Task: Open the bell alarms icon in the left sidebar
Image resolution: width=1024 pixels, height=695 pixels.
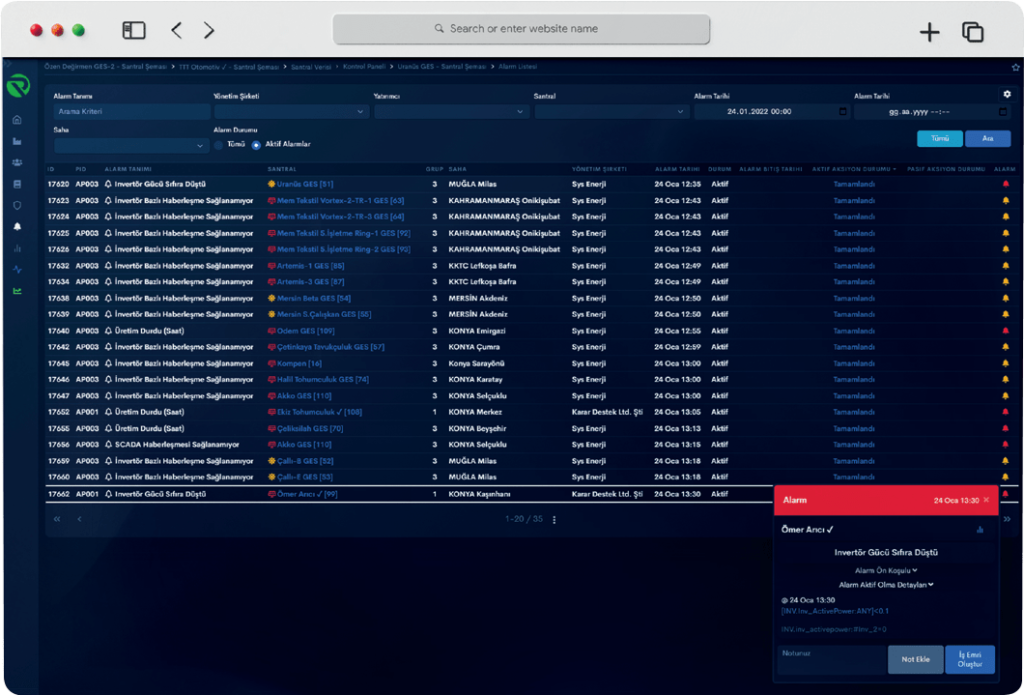Action: [x=17, y=227]
